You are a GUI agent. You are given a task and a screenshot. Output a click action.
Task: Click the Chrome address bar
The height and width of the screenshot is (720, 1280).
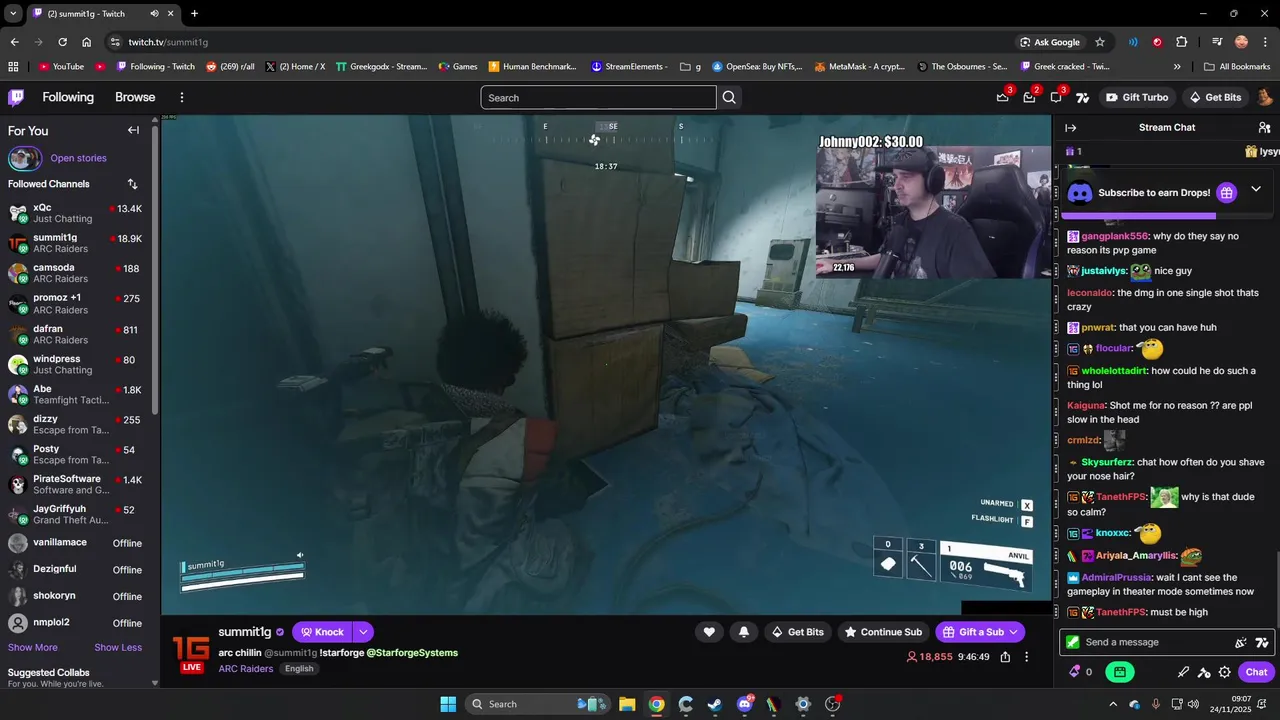pyautogui.click(x=560, y=42)
